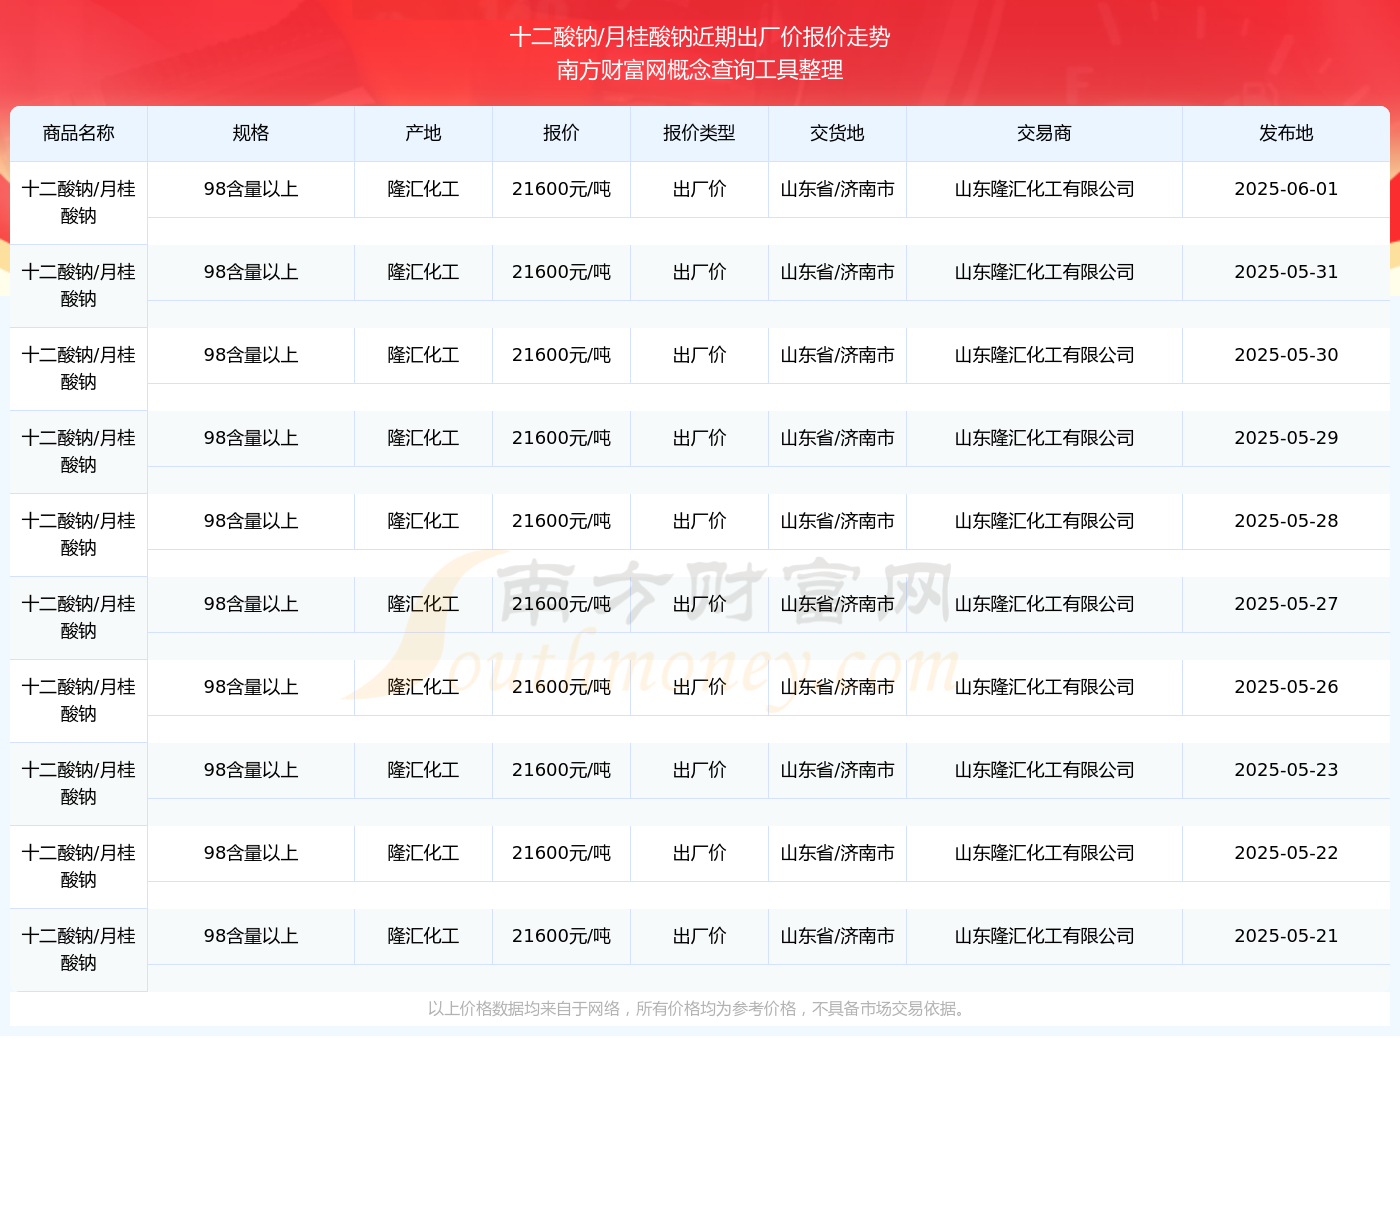Click 98含量以上 in the 2025-05-30 row

(x=251, y=355)
